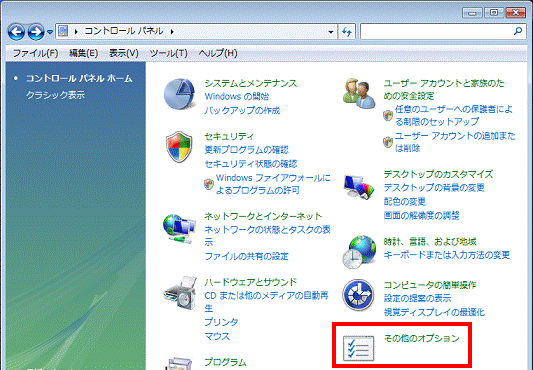Open キーボードまたは入力方法の変更 link
This screenshot has height=370, width=533.
point(447,255)
